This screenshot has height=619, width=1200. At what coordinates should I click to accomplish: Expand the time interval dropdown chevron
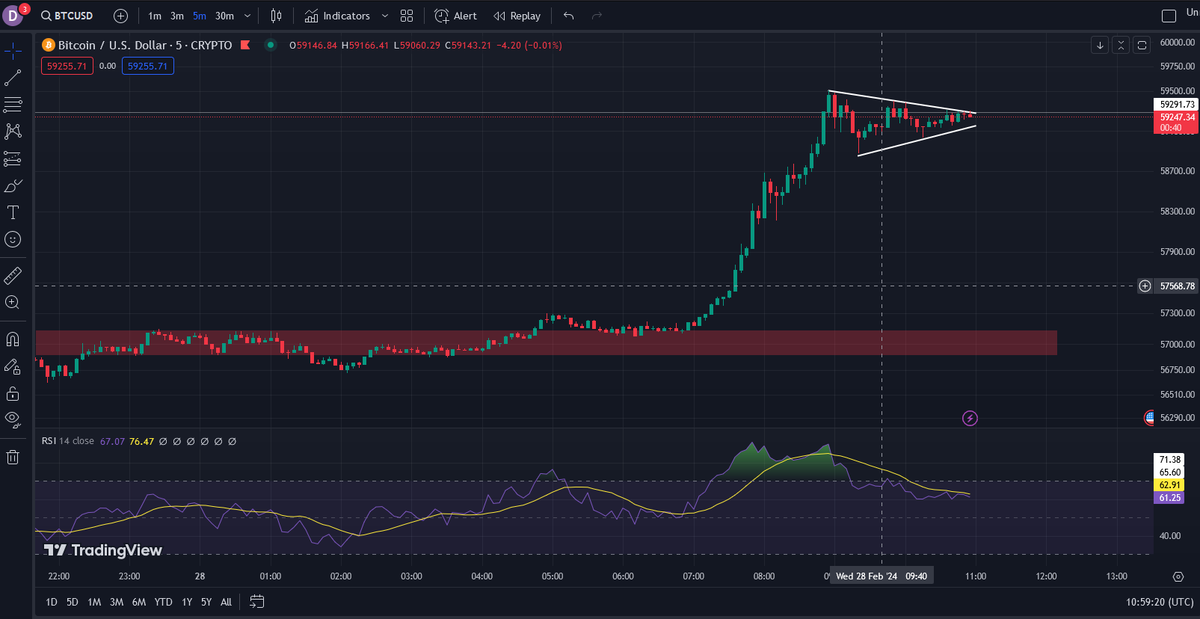click(247, 16)
